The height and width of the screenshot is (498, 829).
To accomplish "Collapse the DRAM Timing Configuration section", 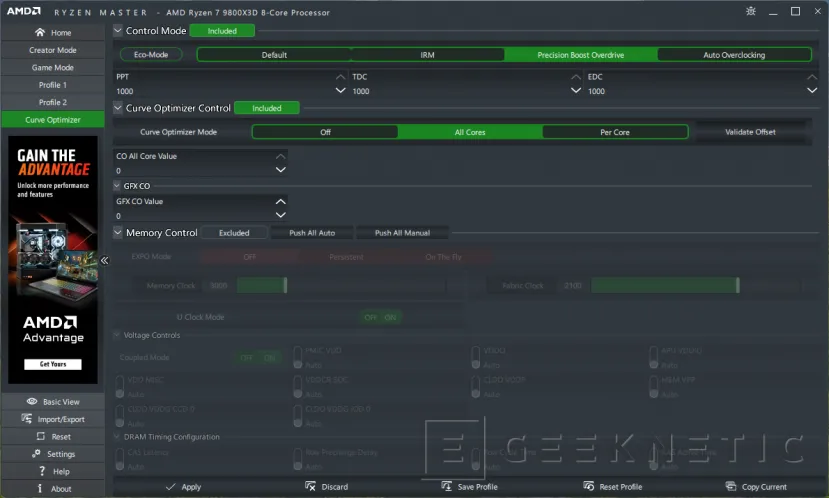I will tap(117, 436).
